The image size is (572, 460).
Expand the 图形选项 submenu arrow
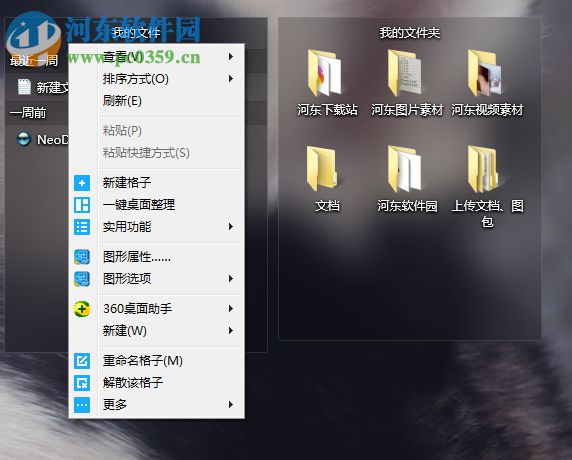click(x=231, y=279)
